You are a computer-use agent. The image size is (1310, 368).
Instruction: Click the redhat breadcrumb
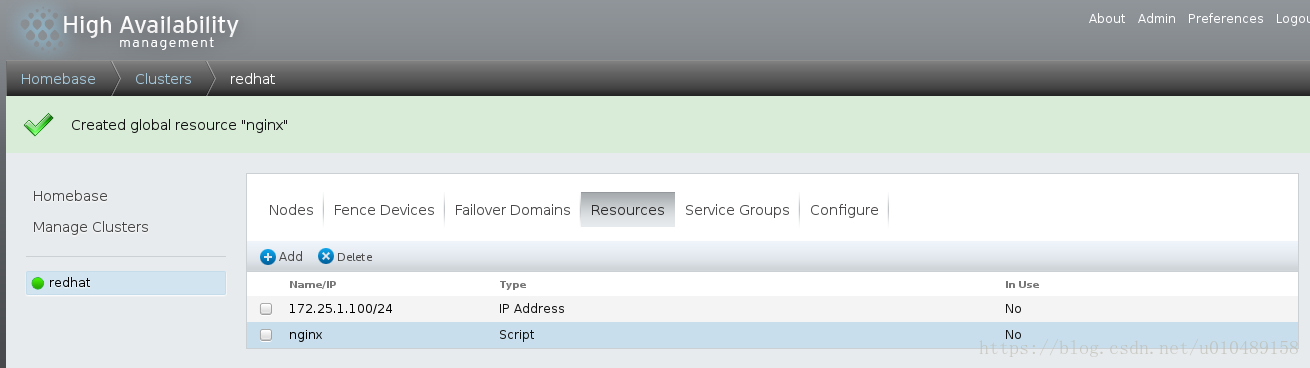(x=252, y=79)
